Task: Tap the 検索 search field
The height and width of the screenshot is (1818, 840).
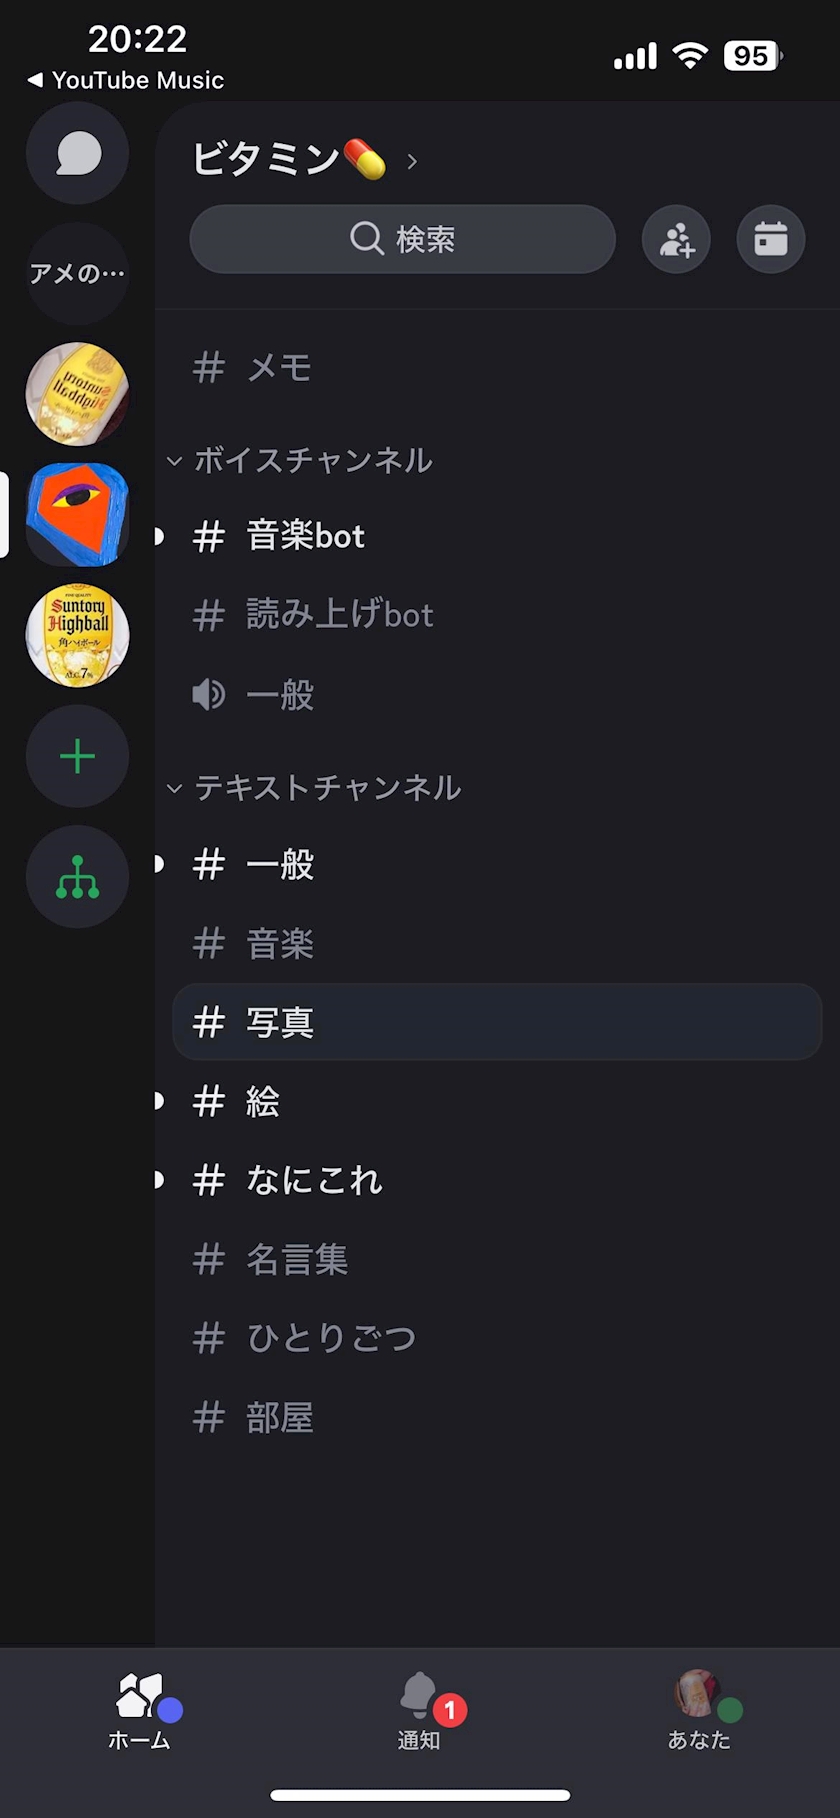Action: (402, 240)
